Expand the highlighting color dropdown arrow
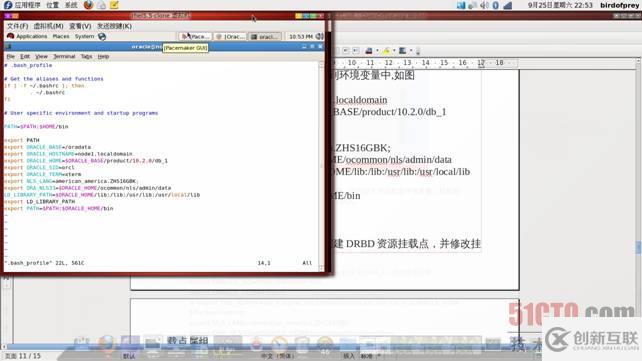The width and height of the screenshot is (642, 361). (x=394, y=51)
